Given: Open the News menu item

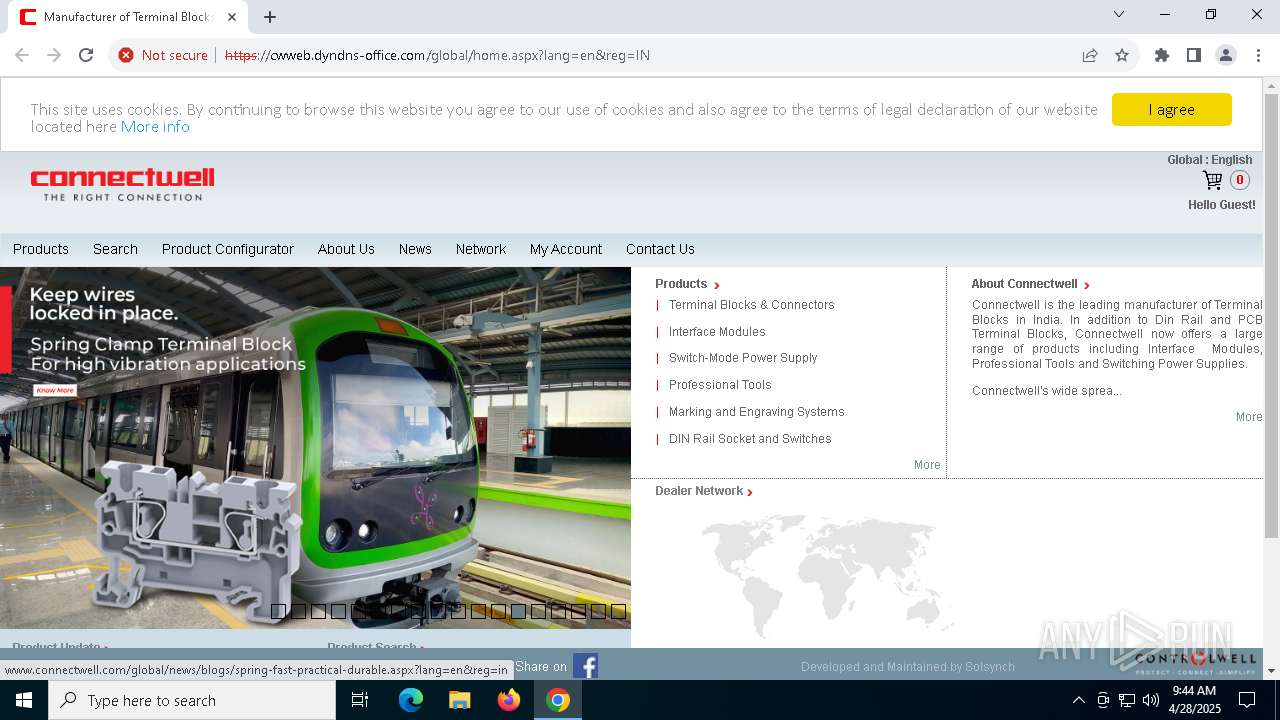Looking at the screenshot, I should click(x=415, y=249).
